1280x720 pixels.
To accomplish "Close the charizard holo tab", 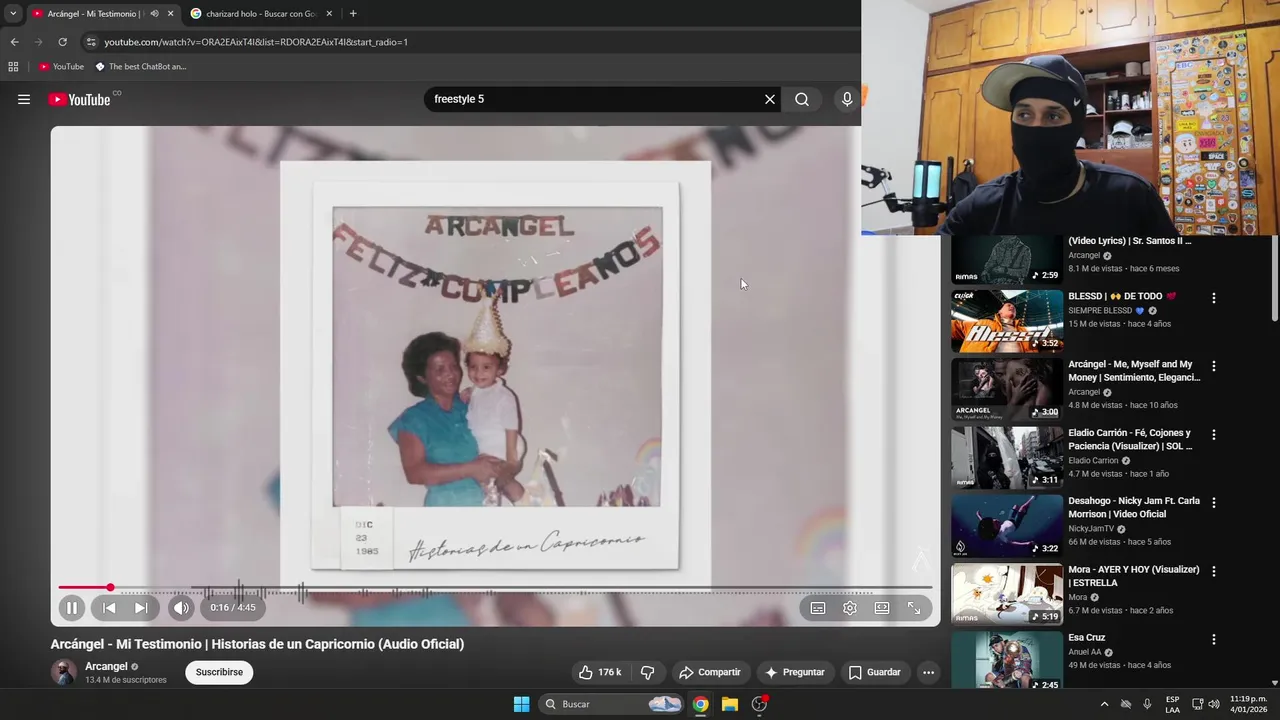I will 329,14.
